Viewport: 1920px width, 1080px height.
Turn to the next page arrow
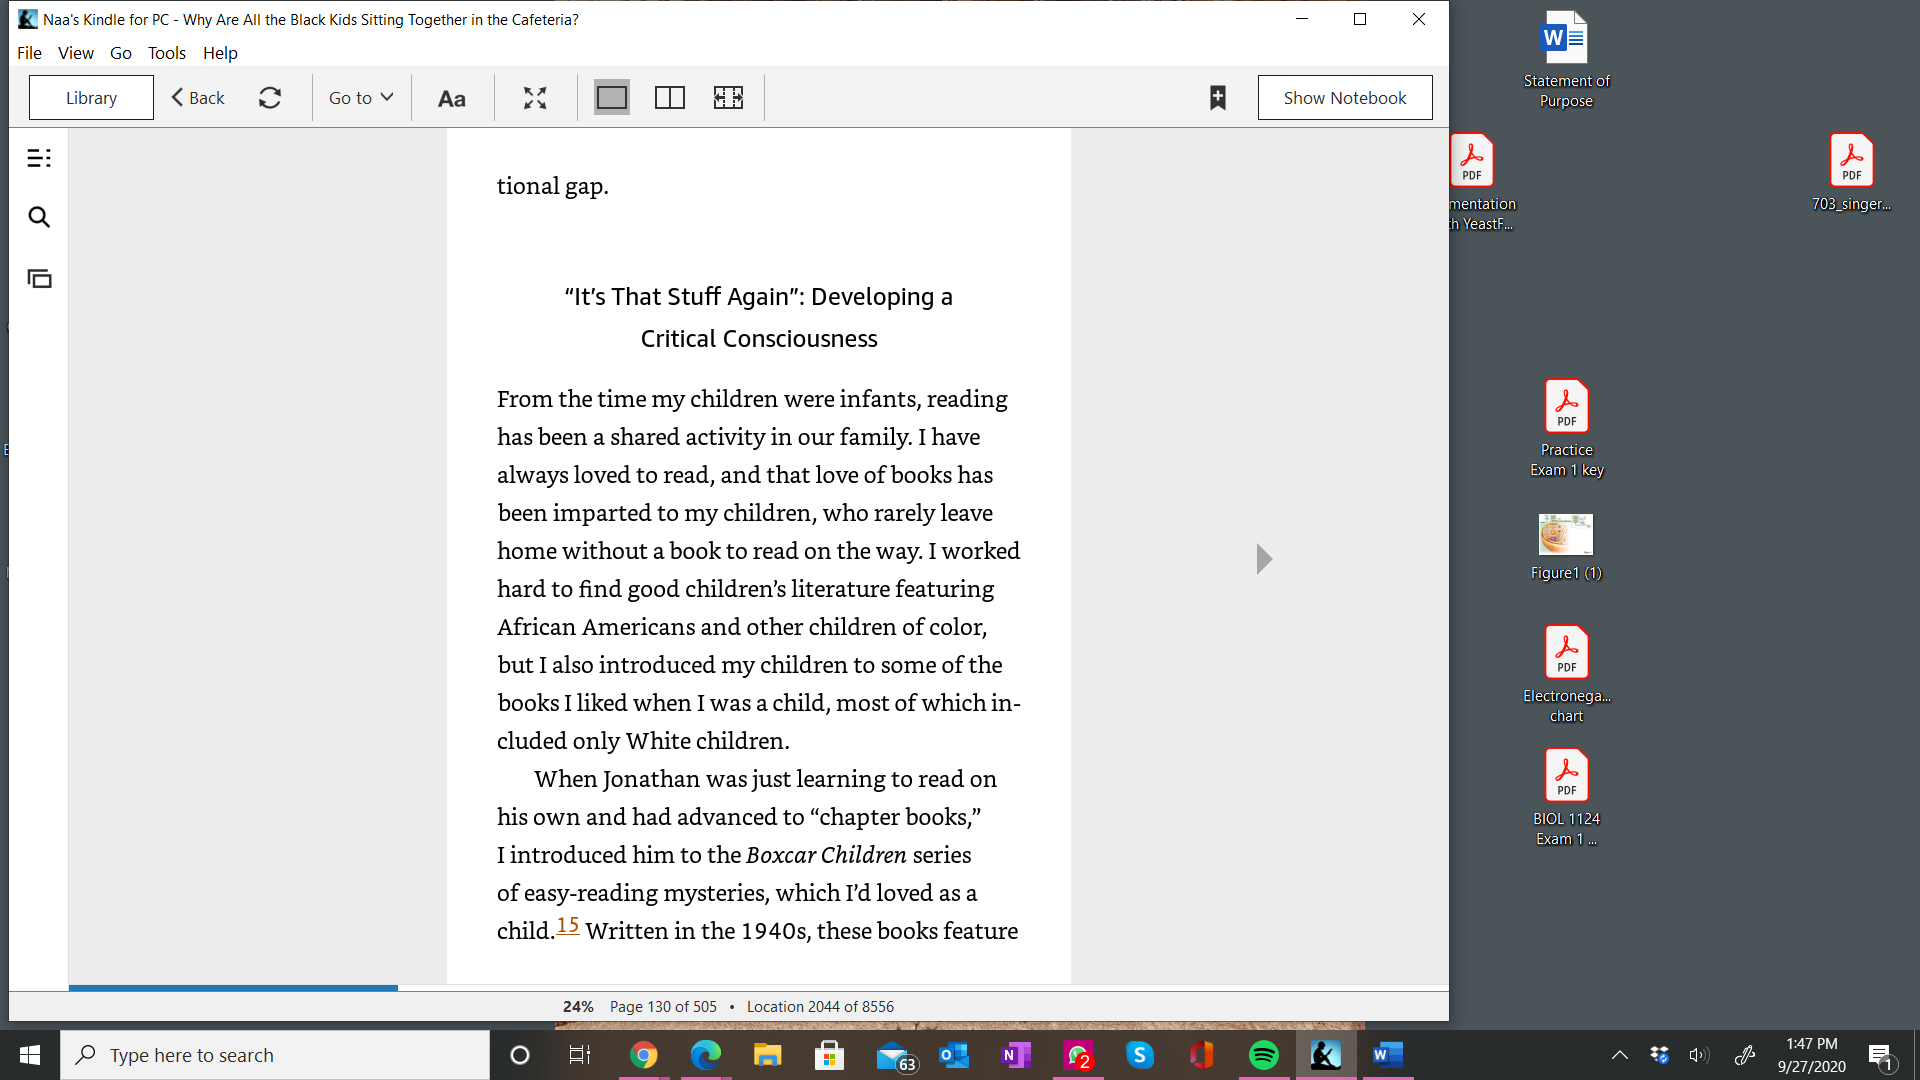point(1264,559)
